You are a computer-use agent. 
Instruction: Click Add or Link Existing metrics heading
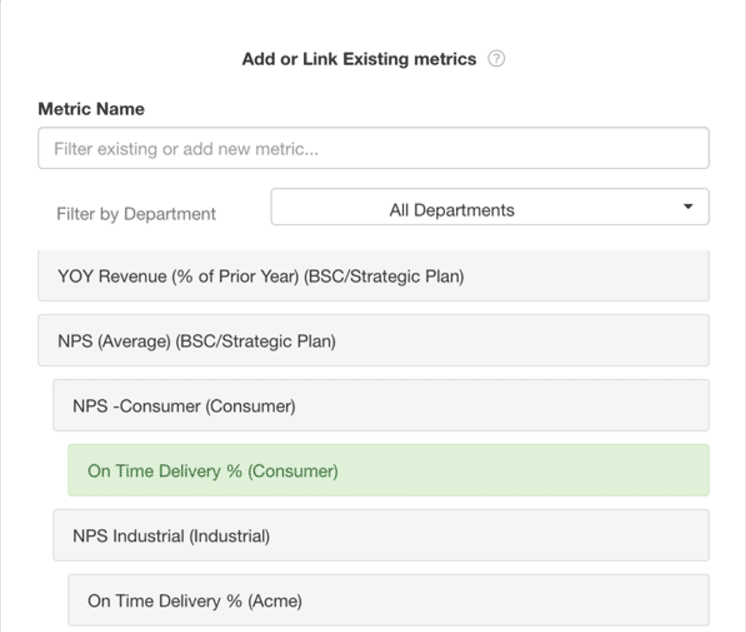click(x=359, y=59)
